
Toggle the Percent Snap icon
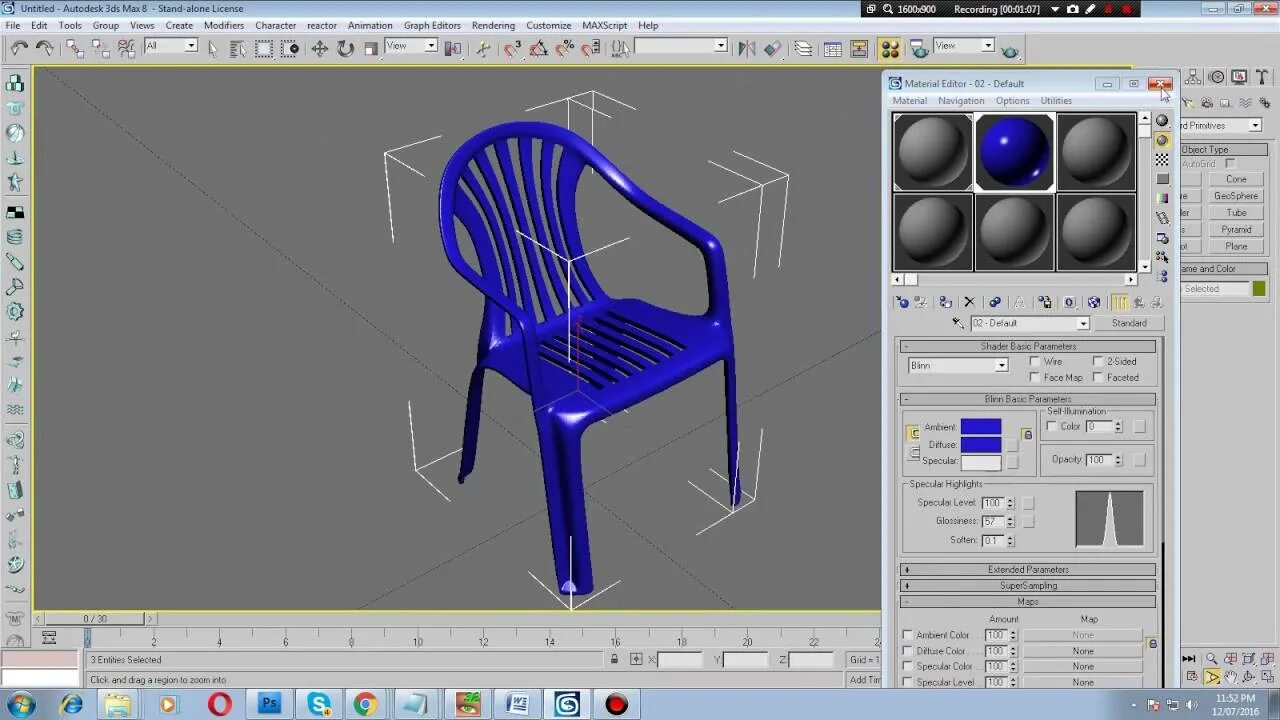(x=564, y=47)
